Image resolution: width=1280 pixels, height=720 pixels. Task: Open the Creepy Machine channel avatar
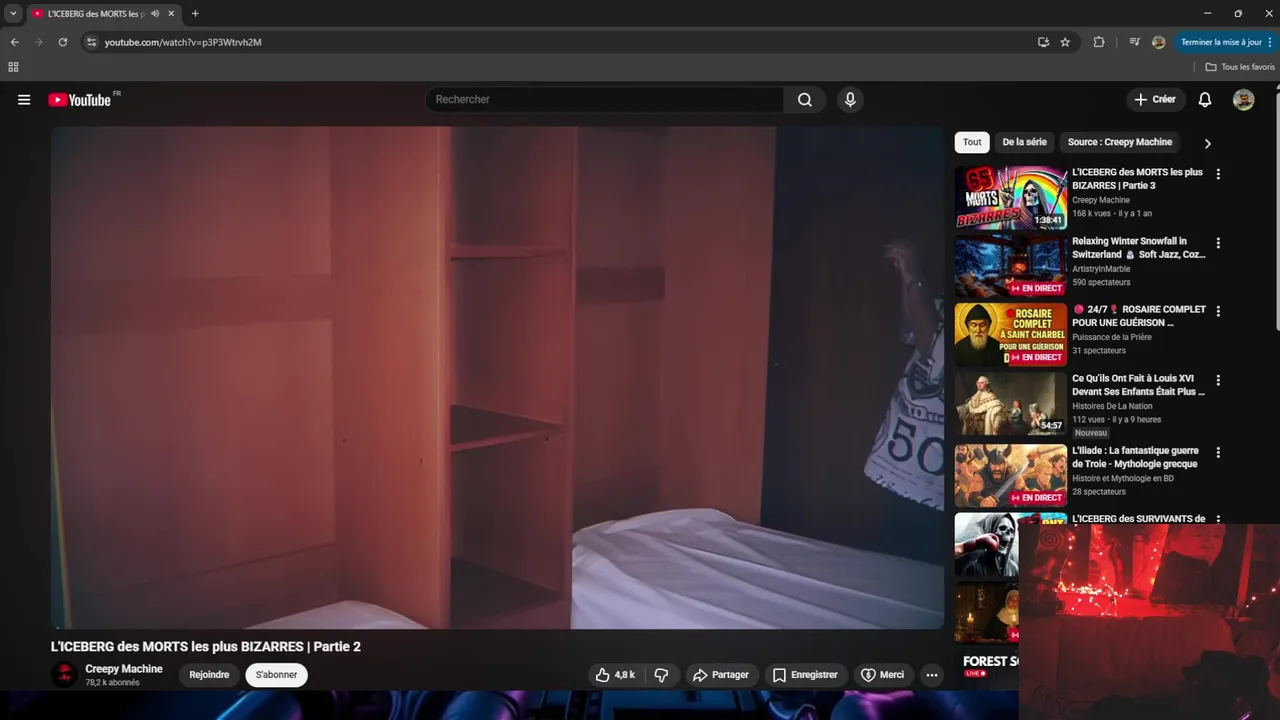(64, 675)
